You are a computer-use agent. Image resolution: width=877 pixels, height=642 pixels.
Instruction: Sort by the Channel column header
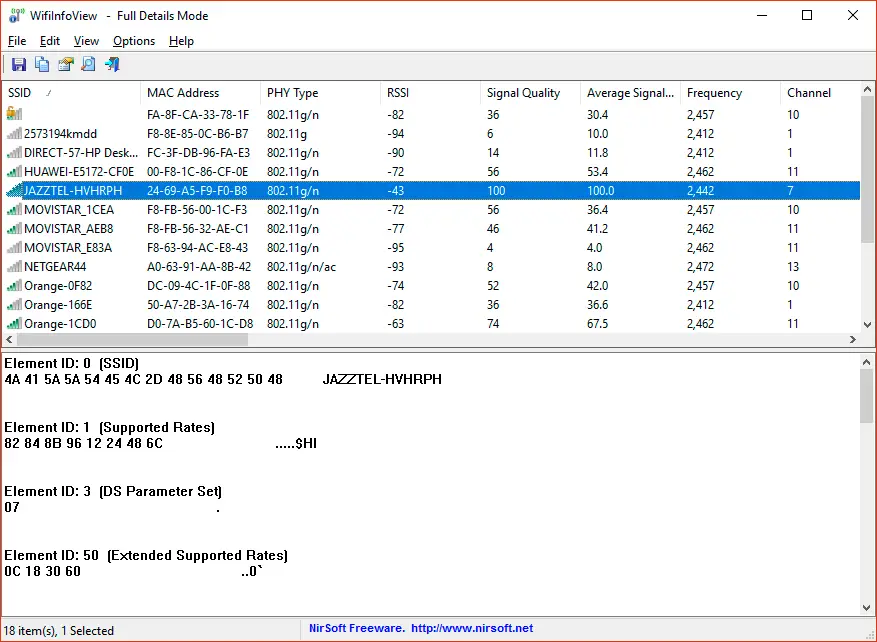(x=820, y=93)
